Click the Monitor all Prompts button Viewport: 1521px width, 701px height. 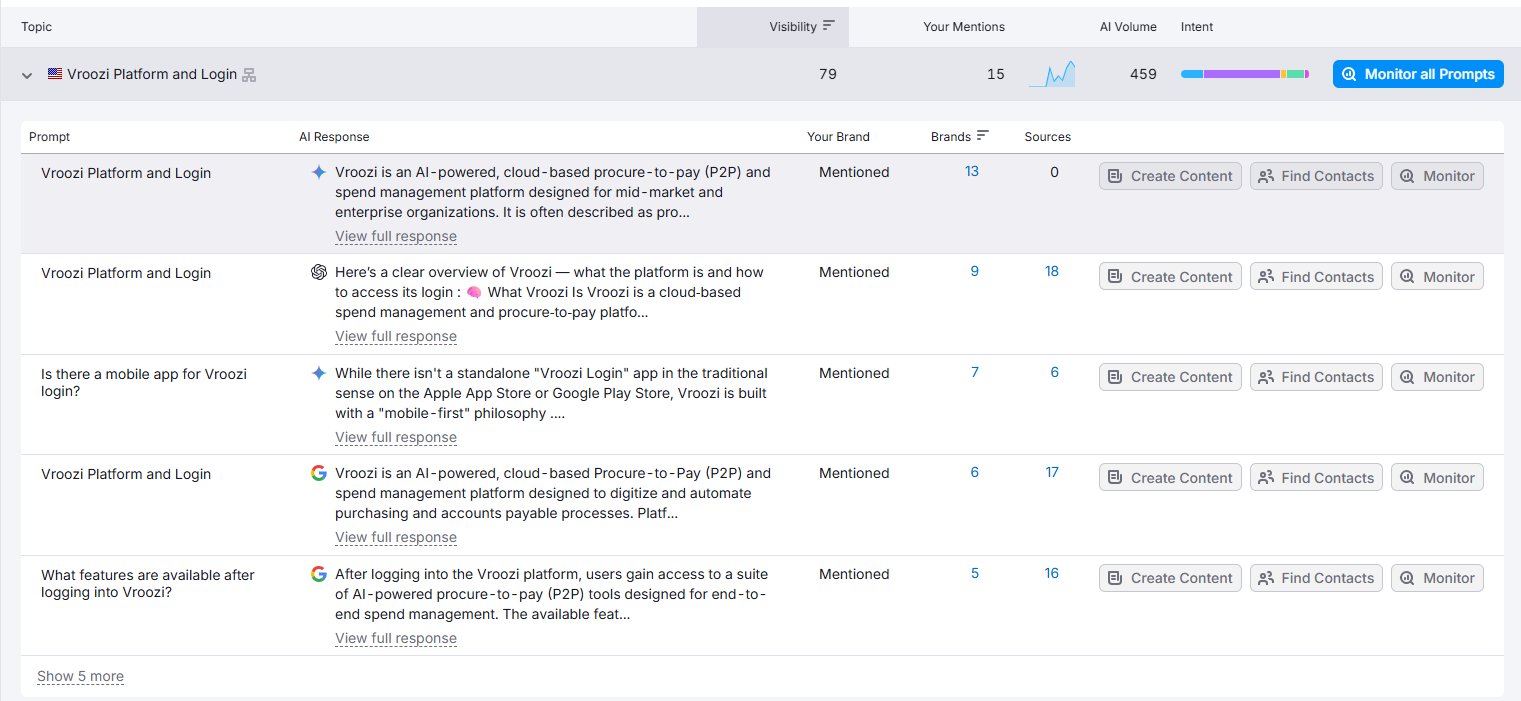tap(1418, 74)
